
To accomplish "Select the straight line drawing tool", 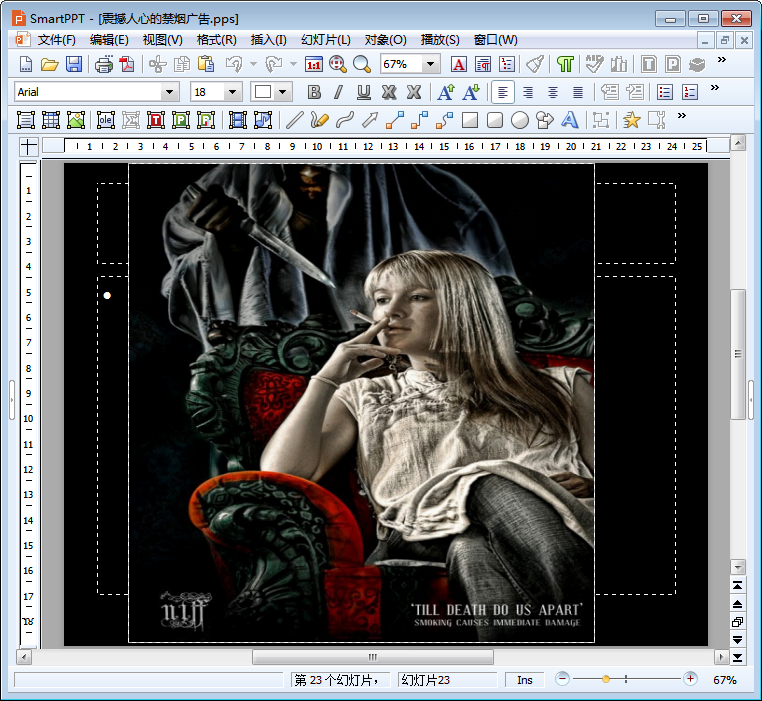I will point(294,120).
